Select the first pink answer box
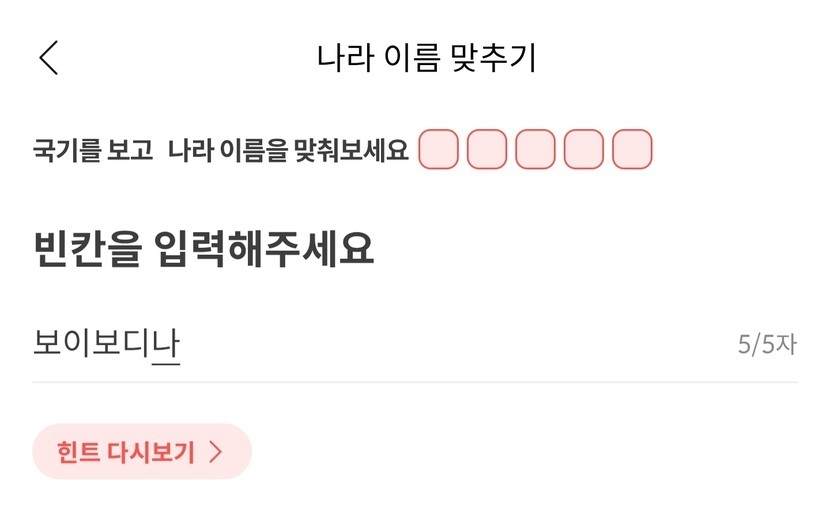This screenshot has width=830, height=506. pos(438,150)
